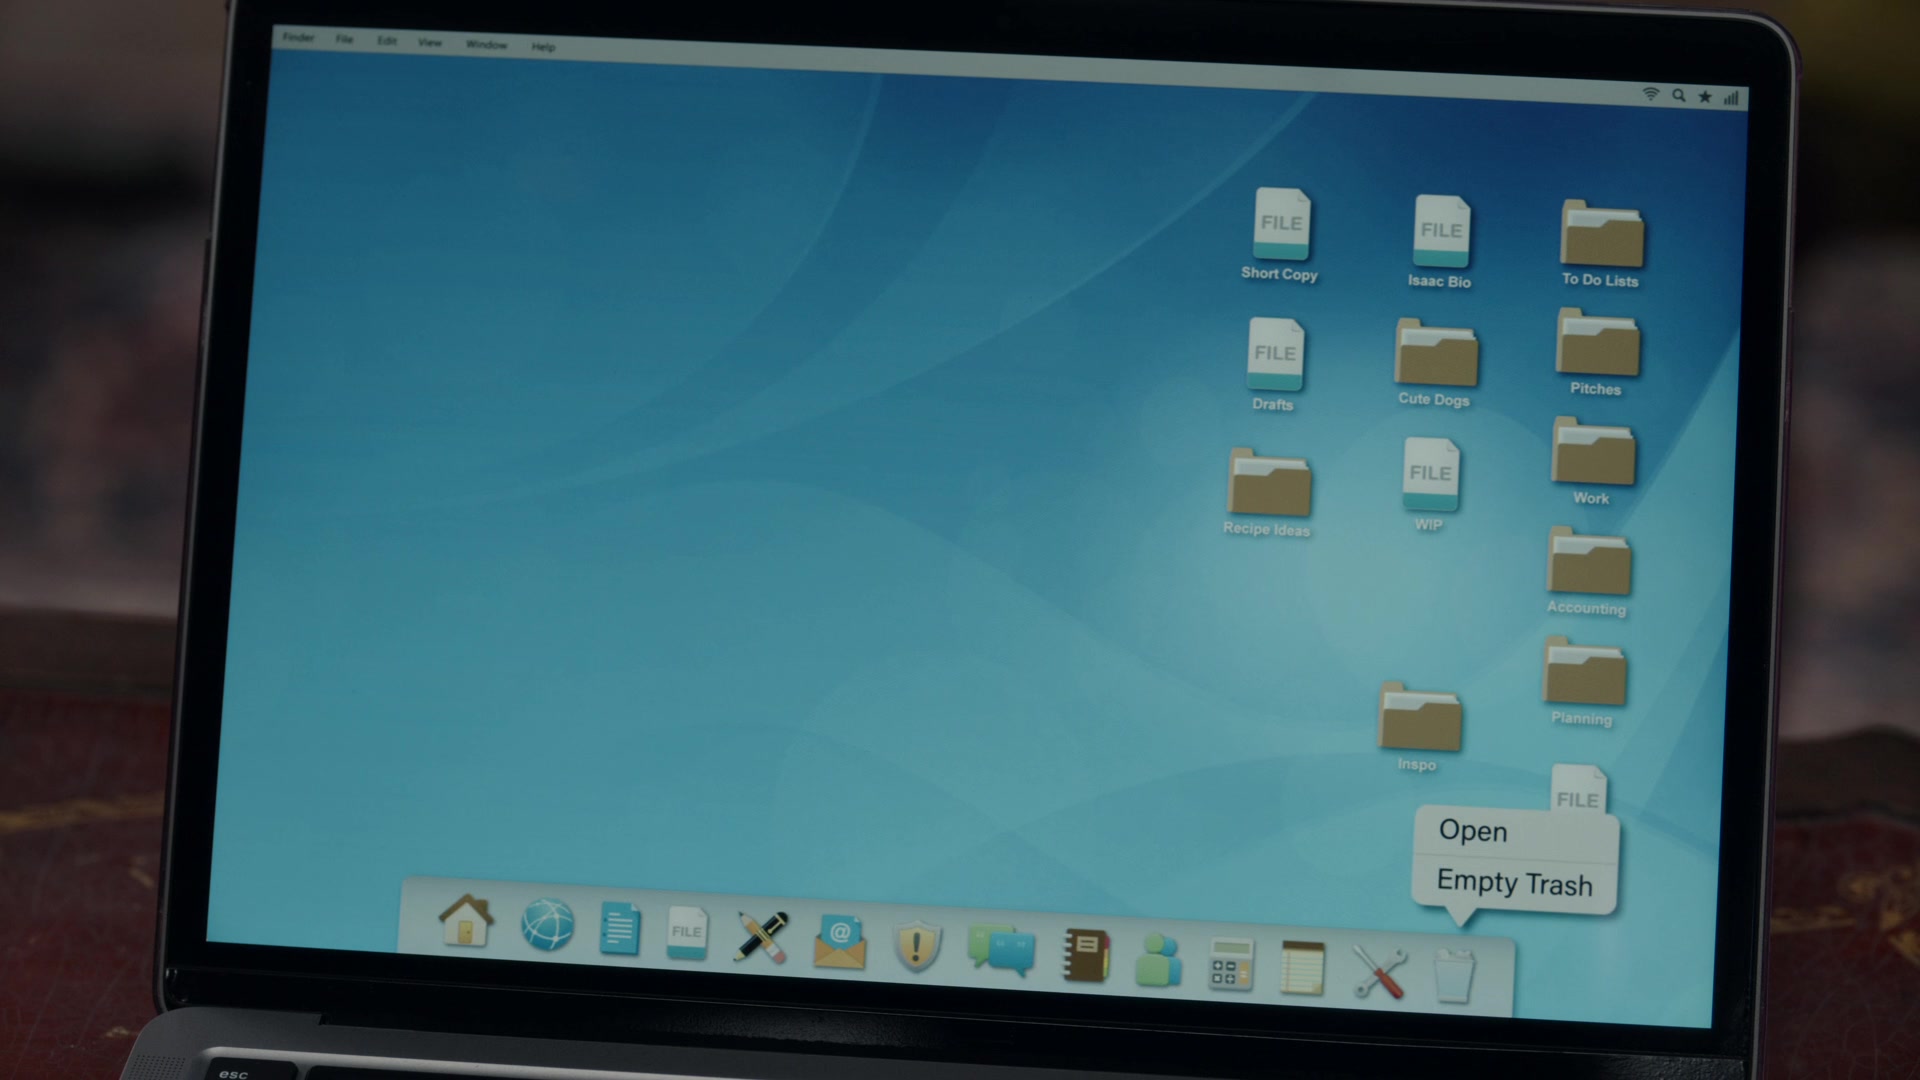Screen dimensions: 1920x1080
Task: Open the View menu in the menu bar
Action: [x=430, y=43]
